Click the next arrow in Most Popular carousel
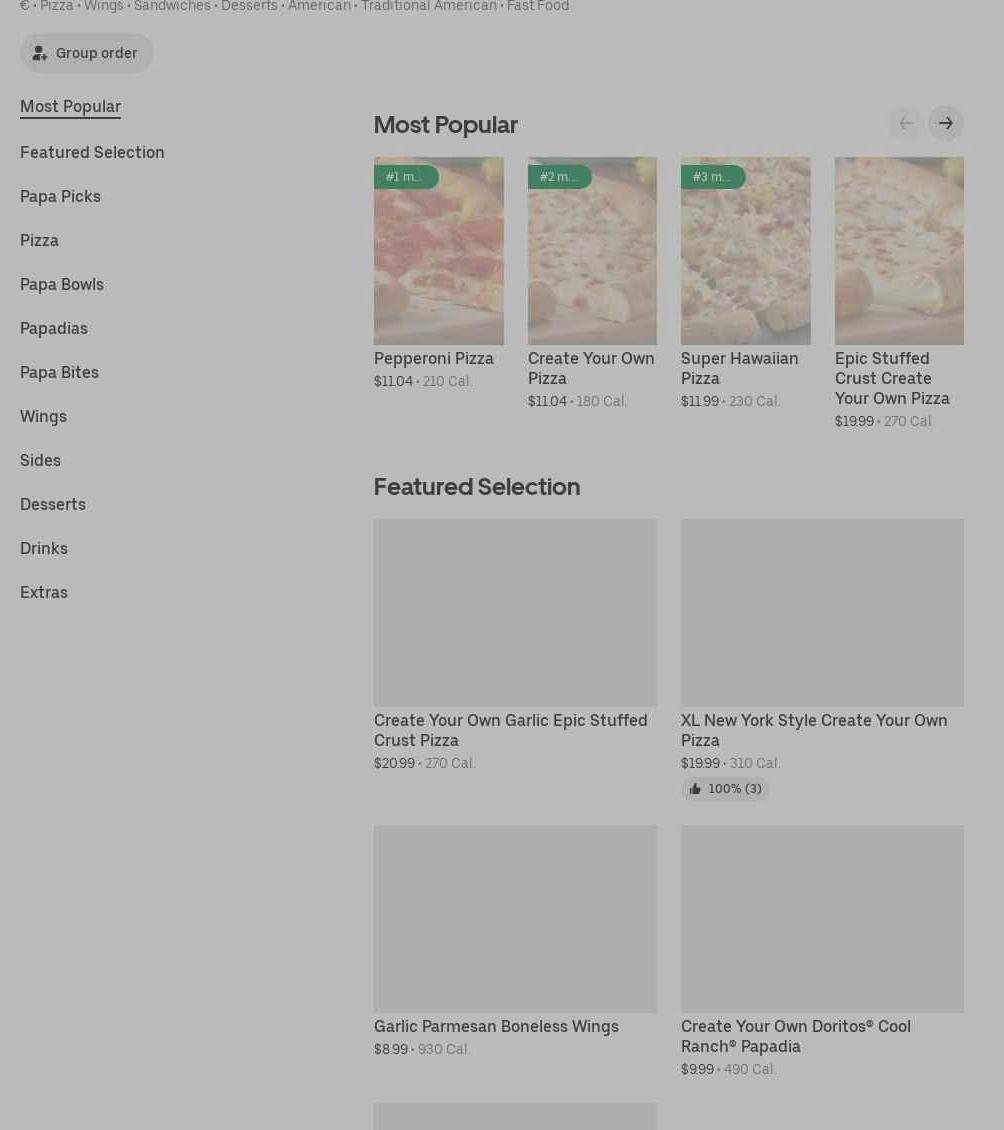This screenshot has height=1130, width=1004. [945, 123]
